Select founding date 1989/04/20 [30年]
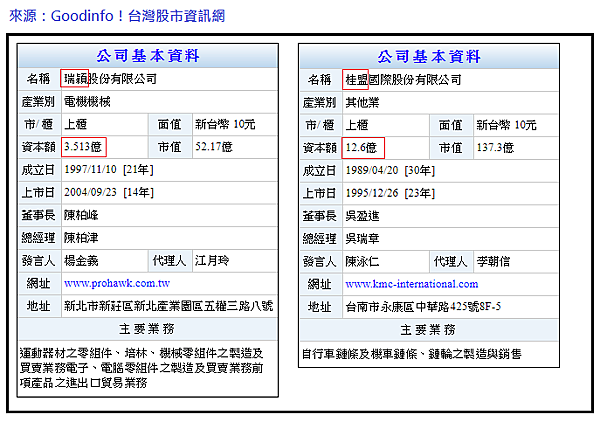This screenshot has height=422, width=600. click(x=390, y=170)
